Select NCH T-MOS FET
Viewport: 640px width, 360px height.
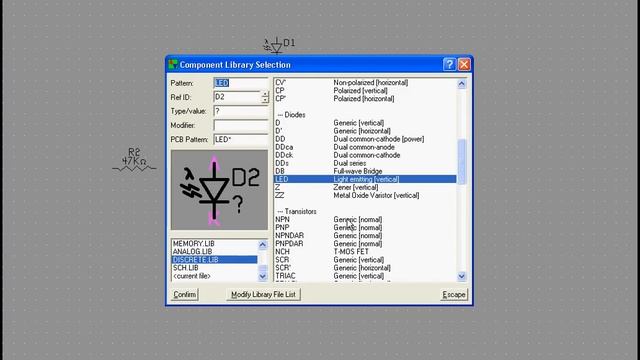point(365,252)
